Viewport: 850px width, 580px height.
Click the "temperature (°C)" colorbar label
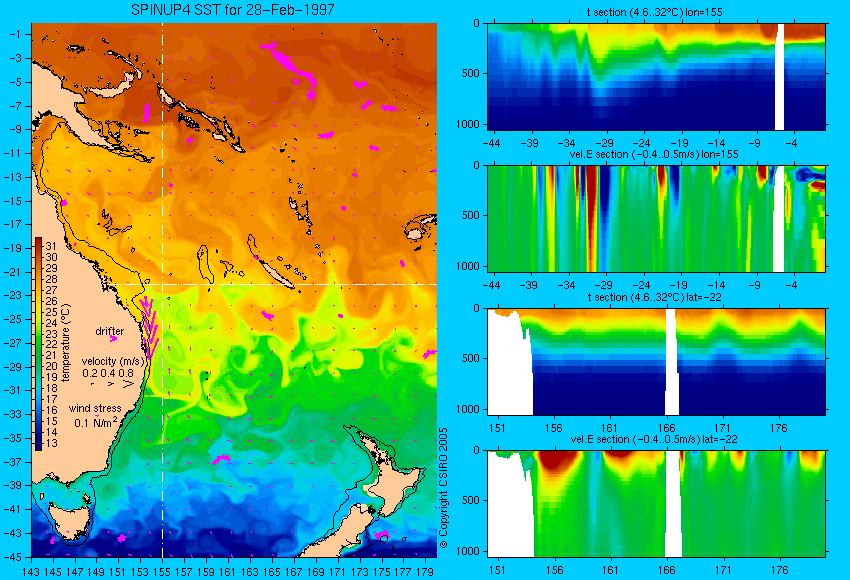(66, 343)
